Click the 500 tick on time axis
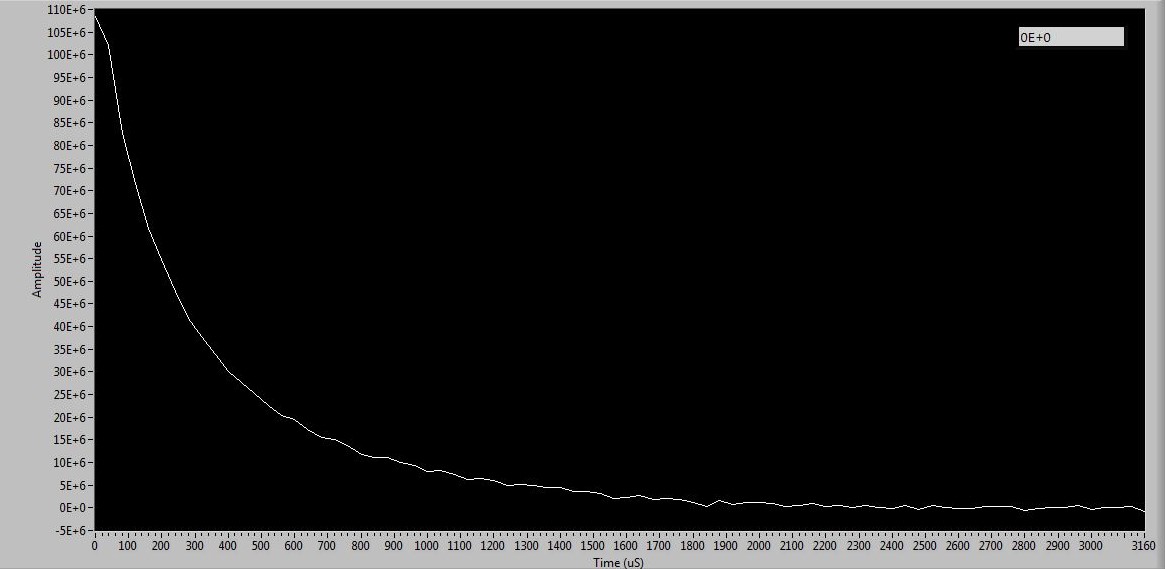Viewport: 1165px width, 569px height. coord(260,547)
